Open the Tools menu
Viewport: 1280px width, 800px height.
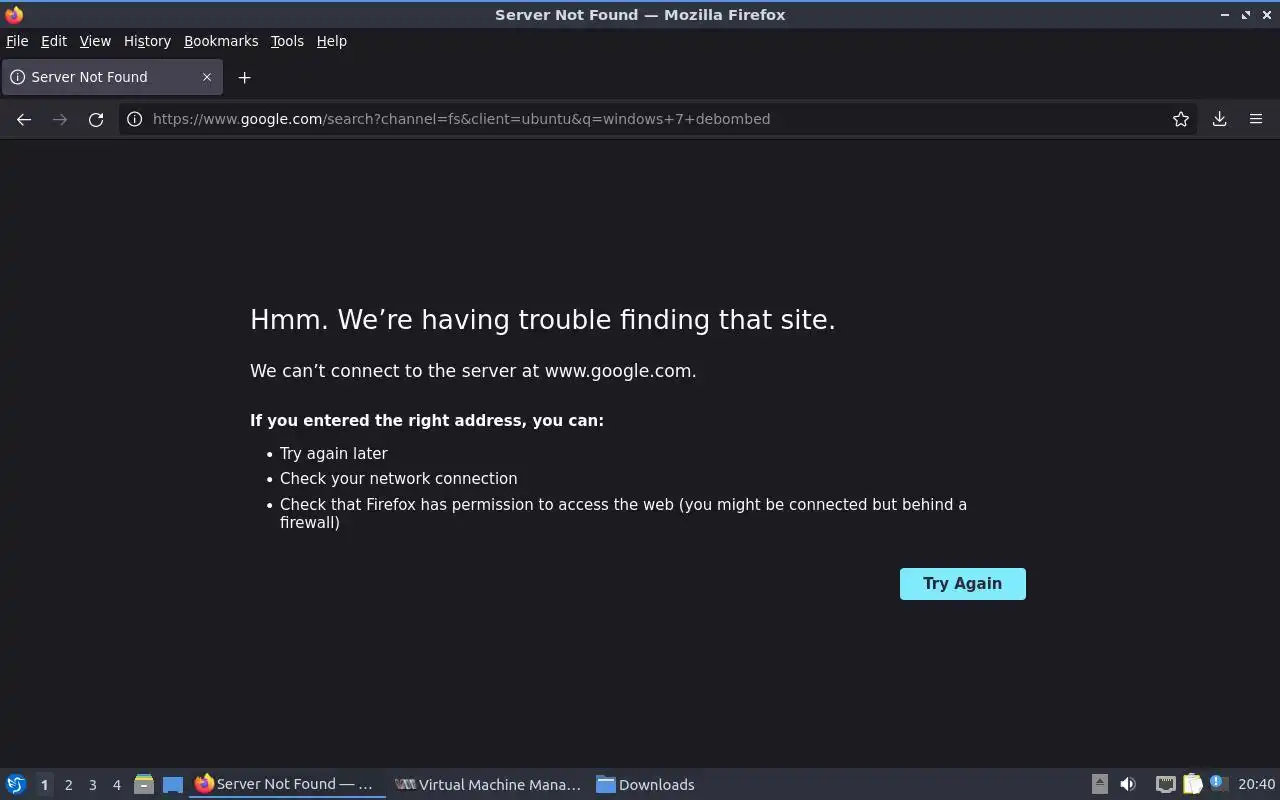click(287, 41)
